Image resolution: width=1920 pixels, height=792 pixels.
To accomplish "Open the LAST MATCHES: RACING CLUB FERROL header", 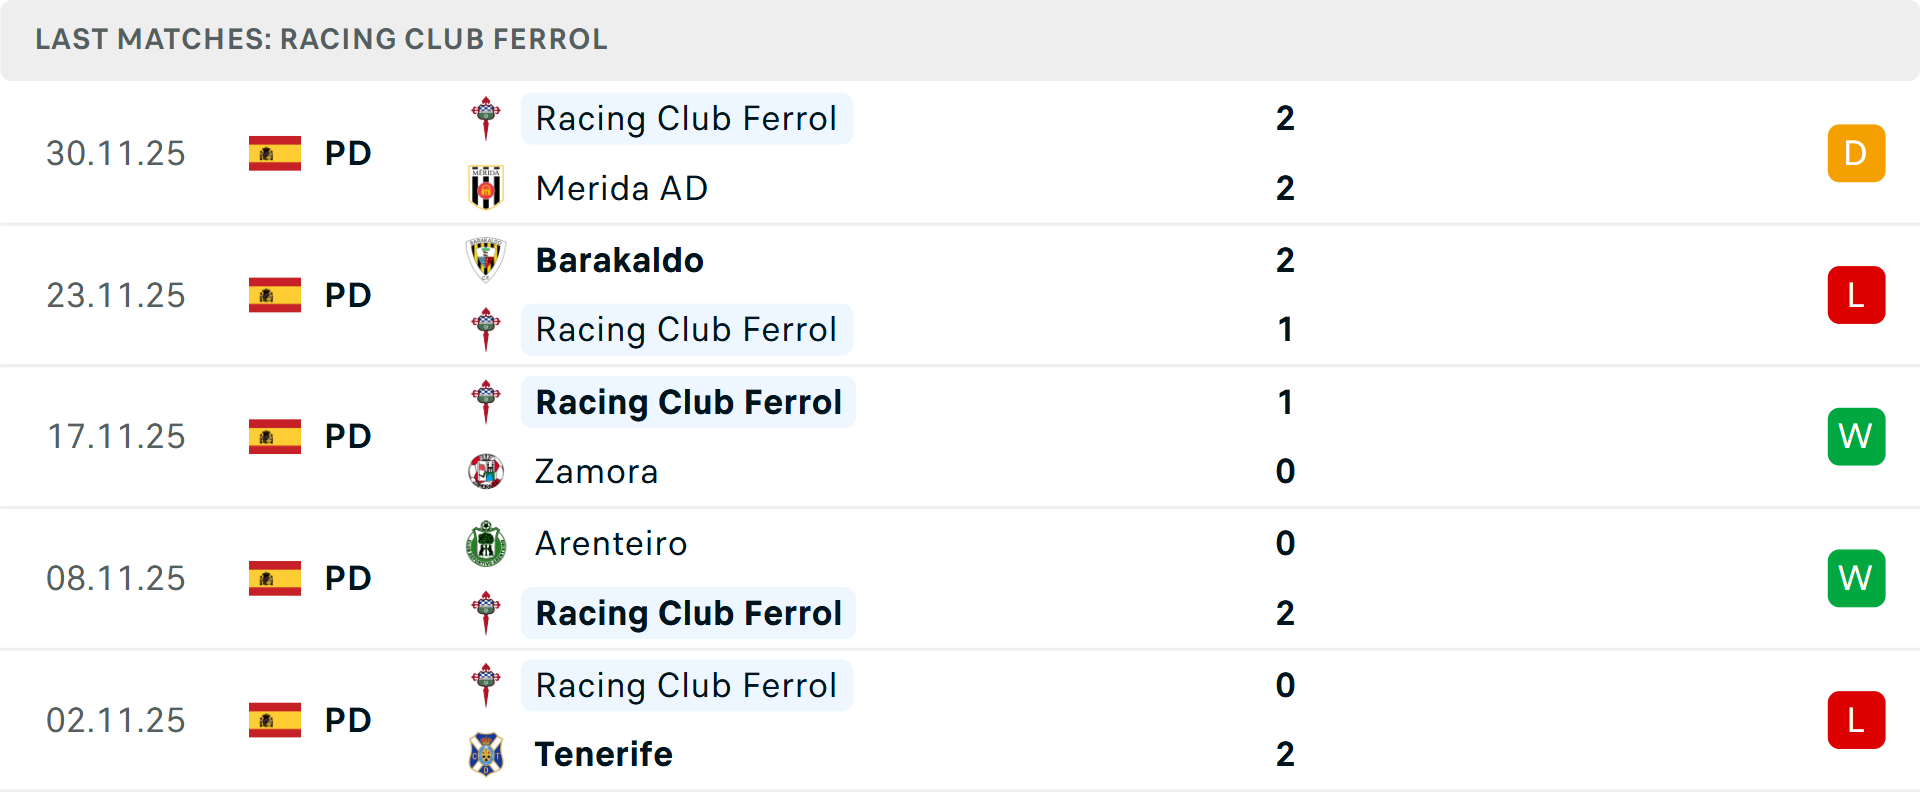I will click(x=321, y=40).
